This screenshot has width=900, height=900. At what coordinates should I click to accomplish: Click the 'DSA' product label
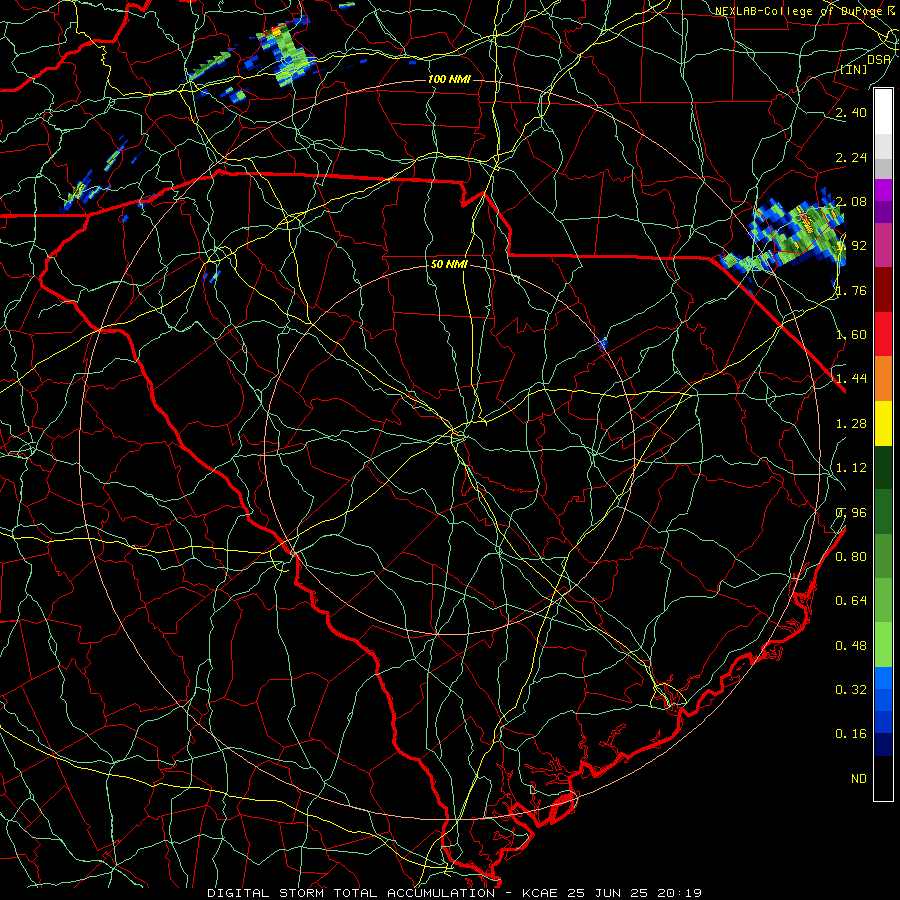pos(879,60)
